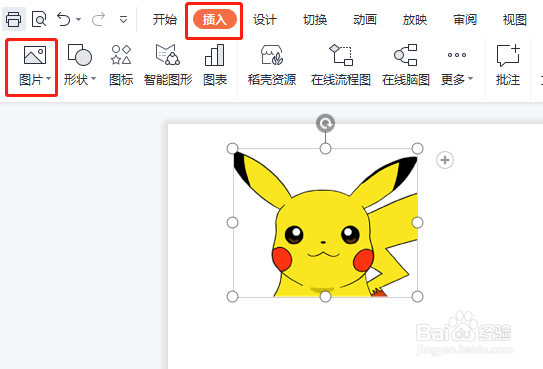The image size is (543, 369).
Task: Click the top-right resize handle of image
Action: [417, 148]
